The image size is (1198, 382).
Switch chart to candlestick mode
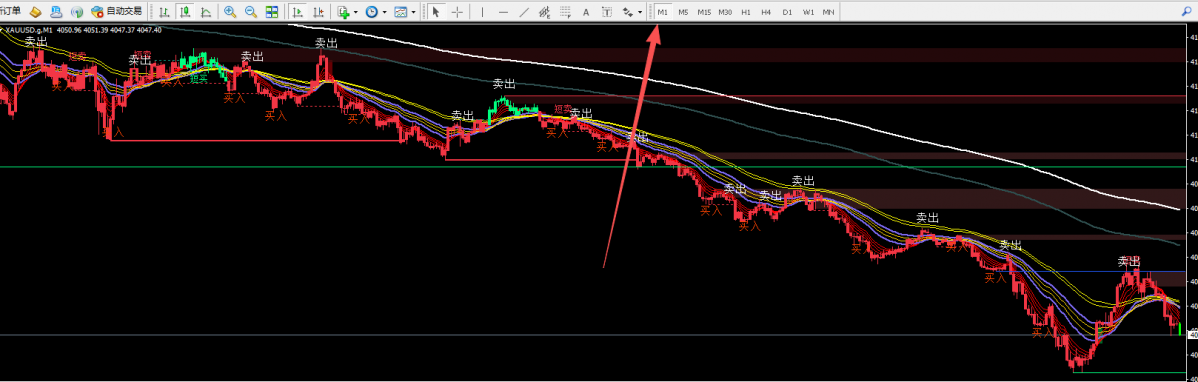(x=185, y=11)
